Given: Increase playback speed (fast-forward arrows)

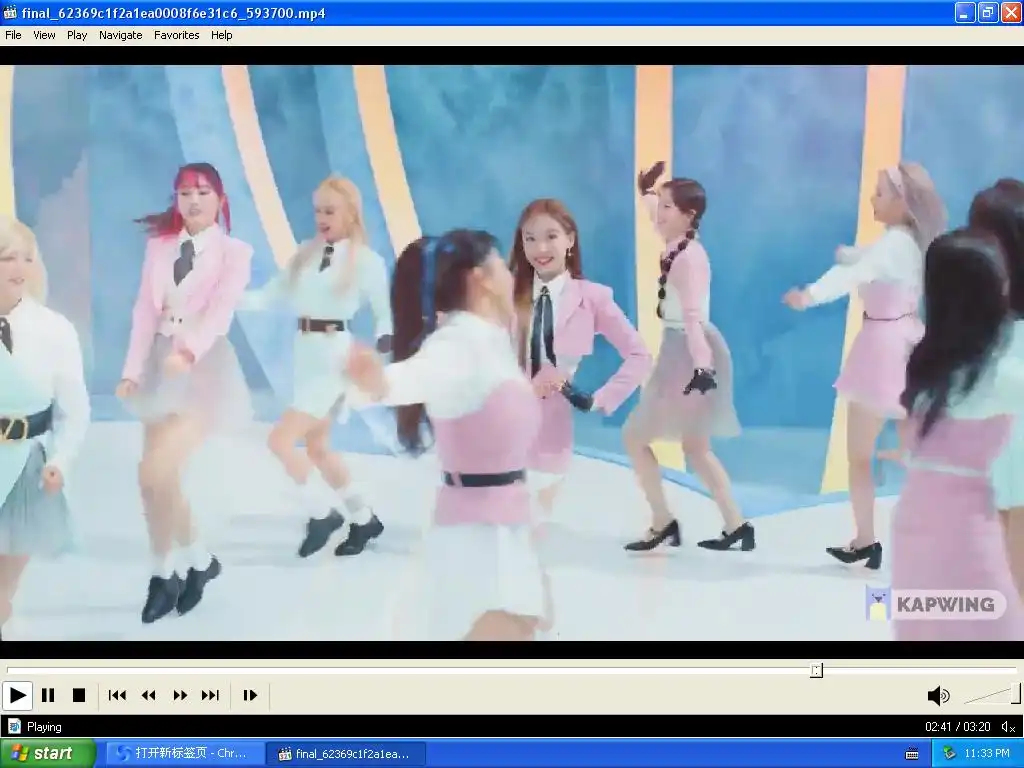Looking at the screenshot, I should click(180, 696).
